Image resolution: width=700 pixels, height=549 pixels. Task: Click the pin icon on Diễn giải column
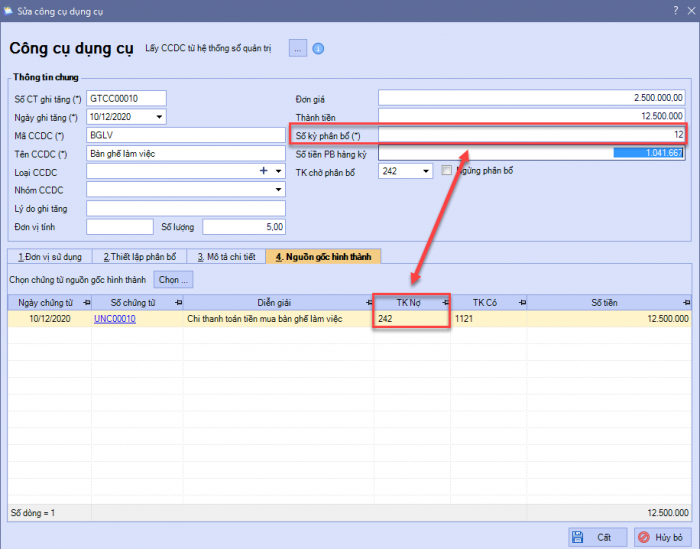[x=364, y=302]
